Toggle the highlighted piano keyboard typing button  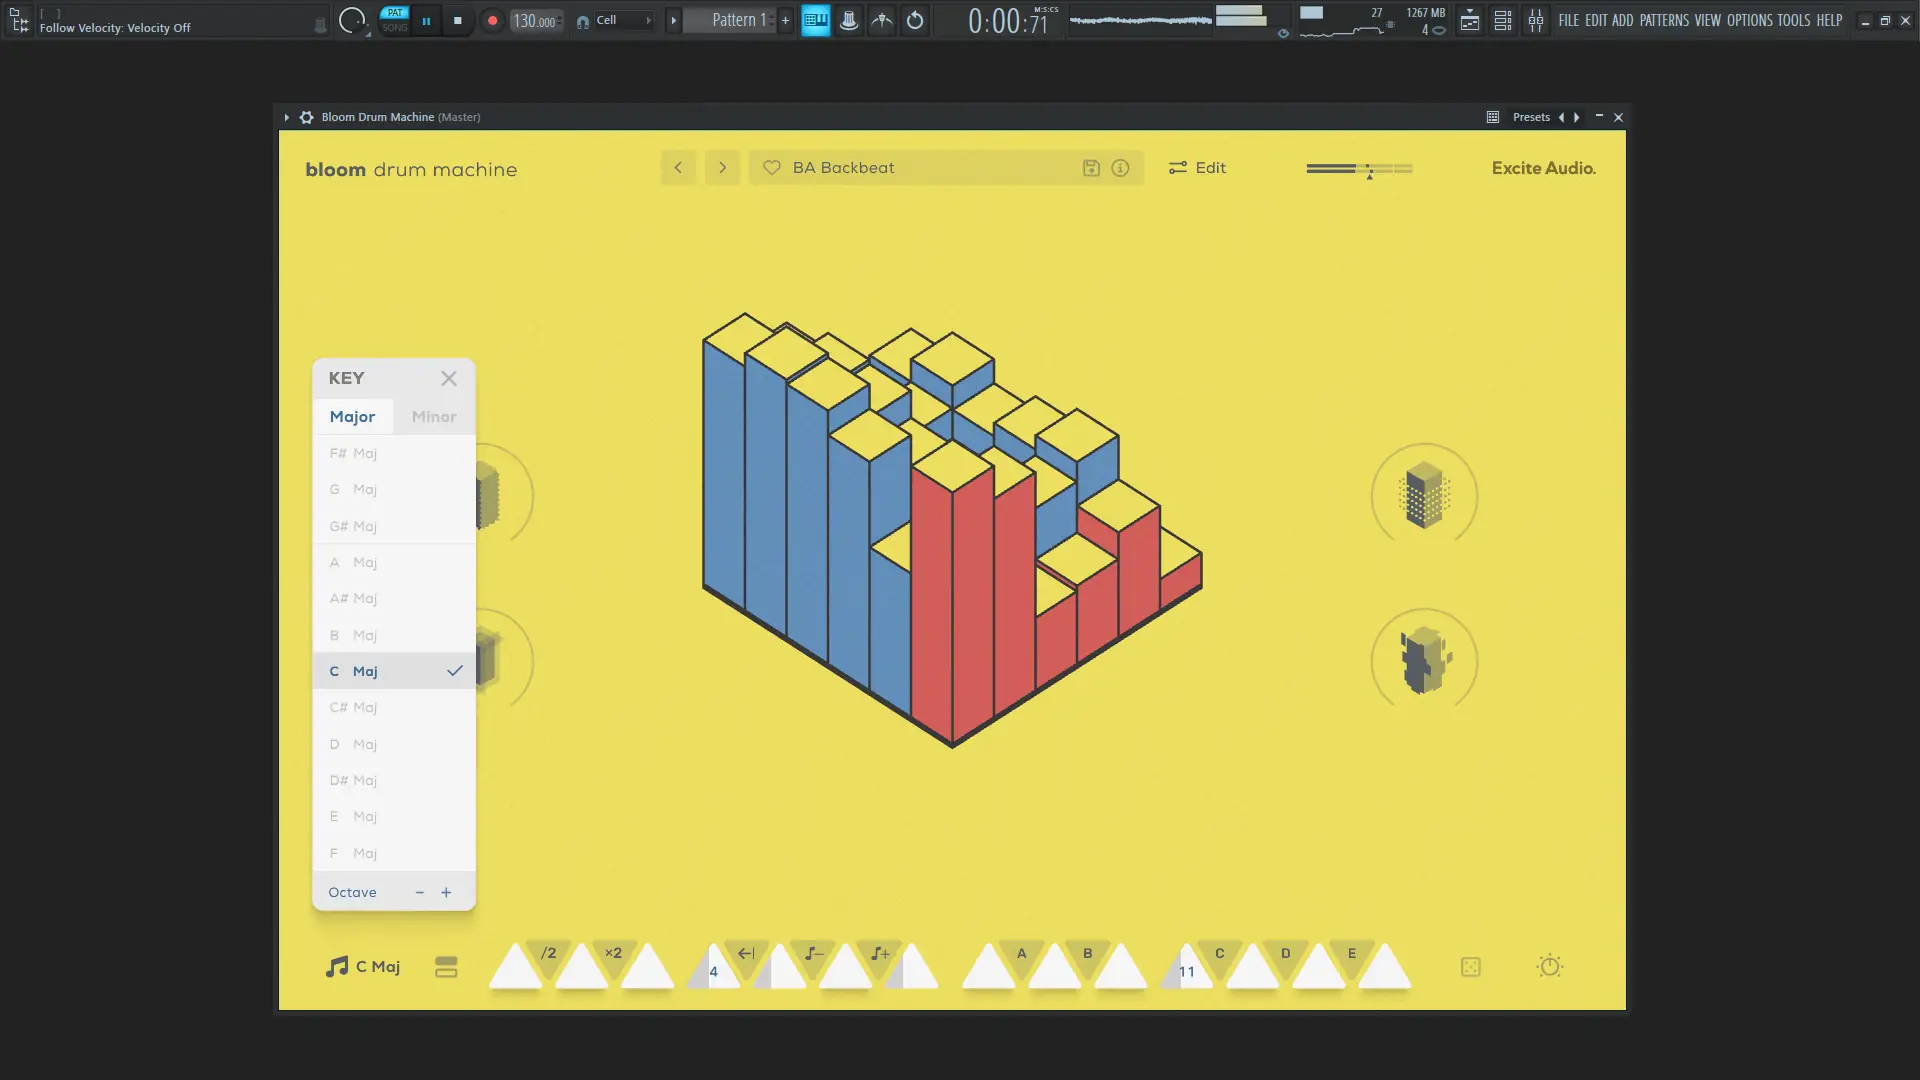click(x=816, y=20)
